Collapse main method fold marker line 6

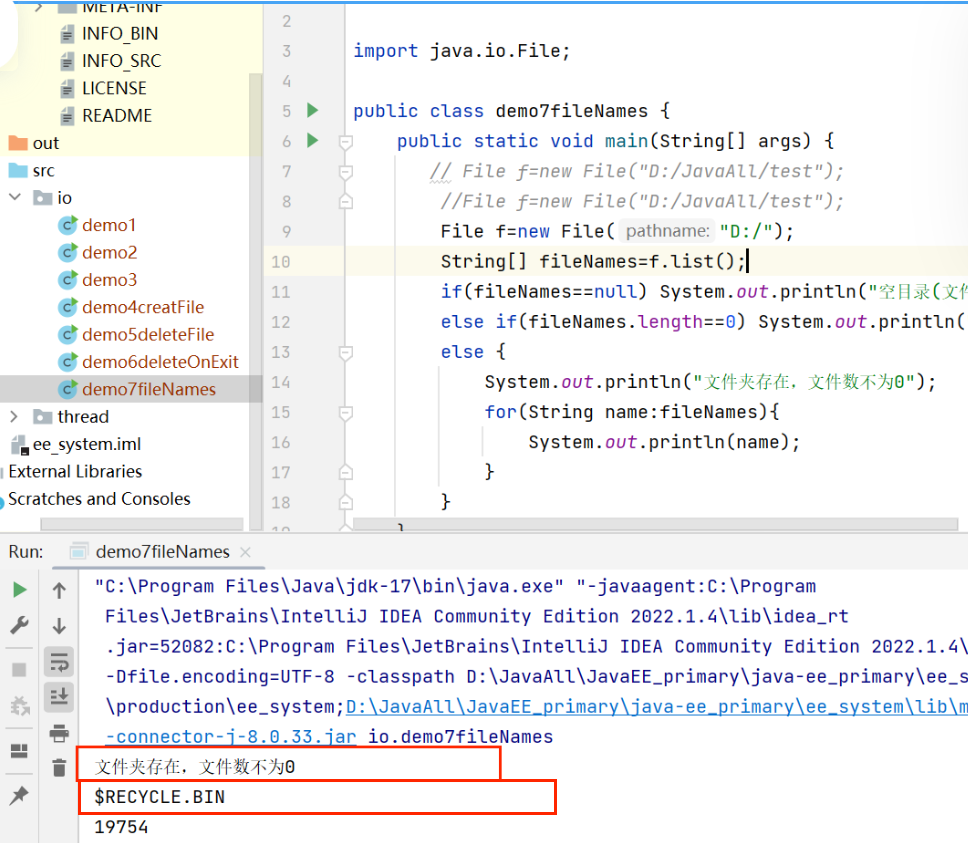coord(346,143)
